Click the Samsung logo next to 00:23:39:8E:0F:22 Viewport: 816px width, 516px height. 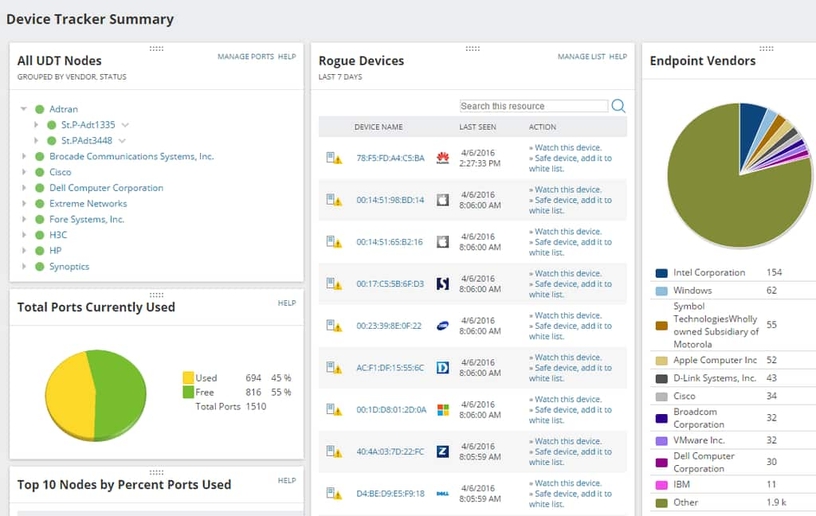(x=443, y=325)
